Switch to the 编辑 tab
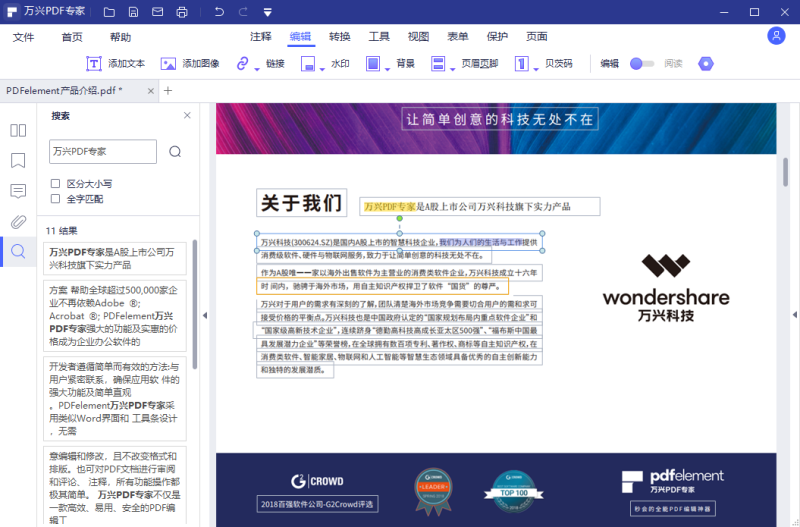 [300, 36]
